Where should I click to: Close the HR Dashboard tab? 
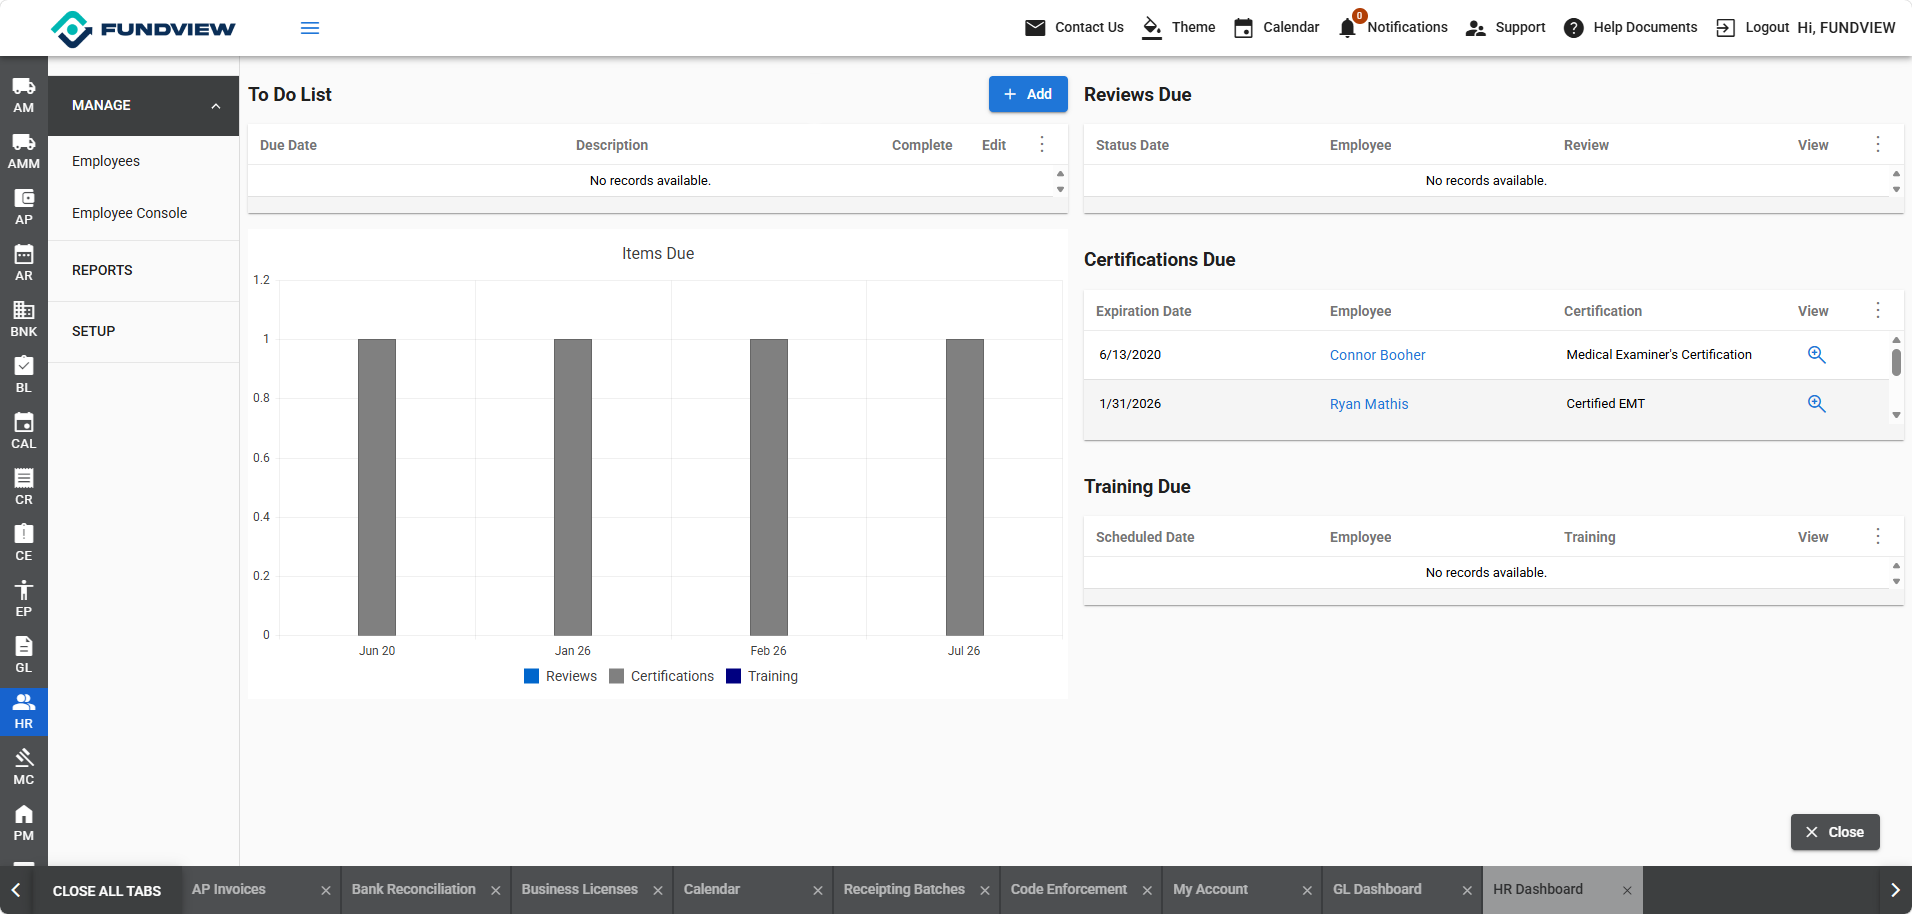tap(1627, 890)
